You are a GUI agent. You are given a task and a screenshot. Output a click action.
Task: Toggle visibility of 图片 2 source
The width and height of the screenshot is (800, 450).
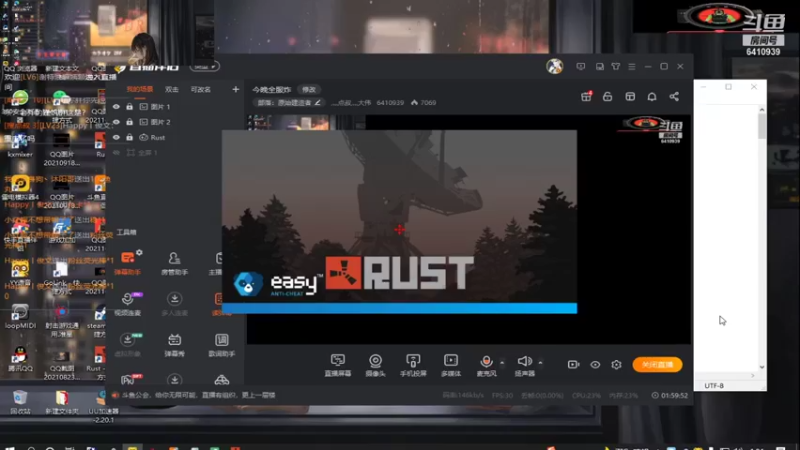pyautogui.click(x=116, y=122)
